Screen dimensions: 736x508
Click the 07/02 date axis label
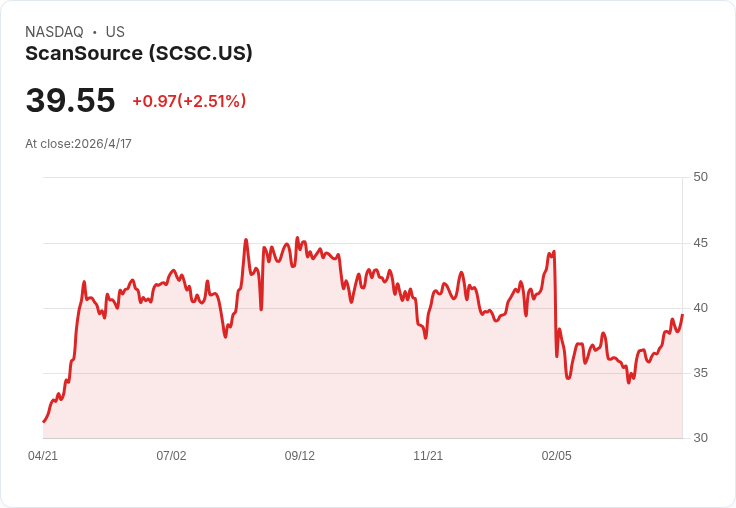(171, 456)
